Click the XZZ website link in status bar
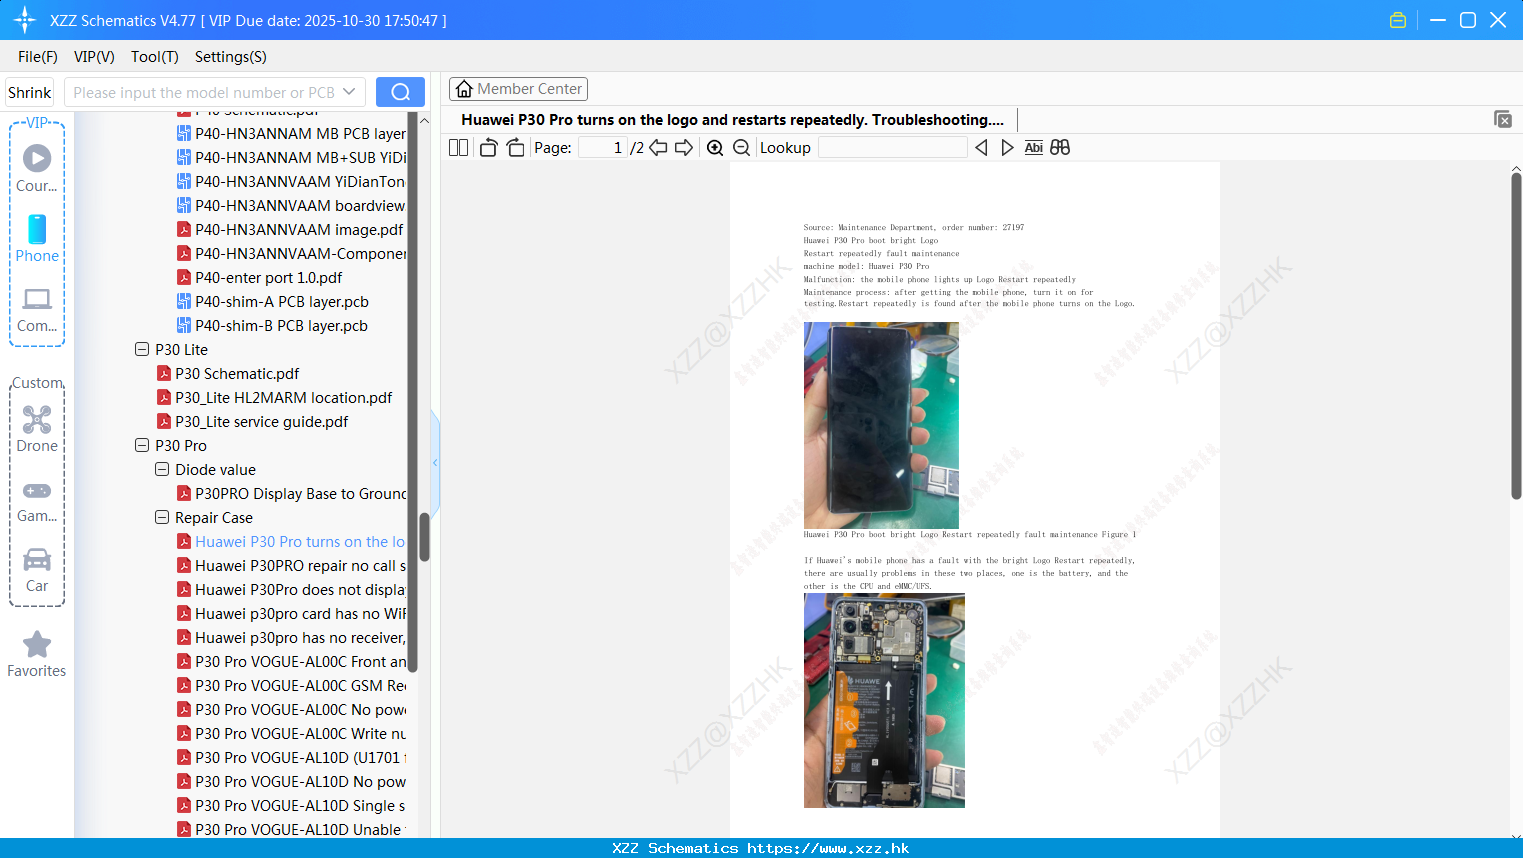 [828, 848]
